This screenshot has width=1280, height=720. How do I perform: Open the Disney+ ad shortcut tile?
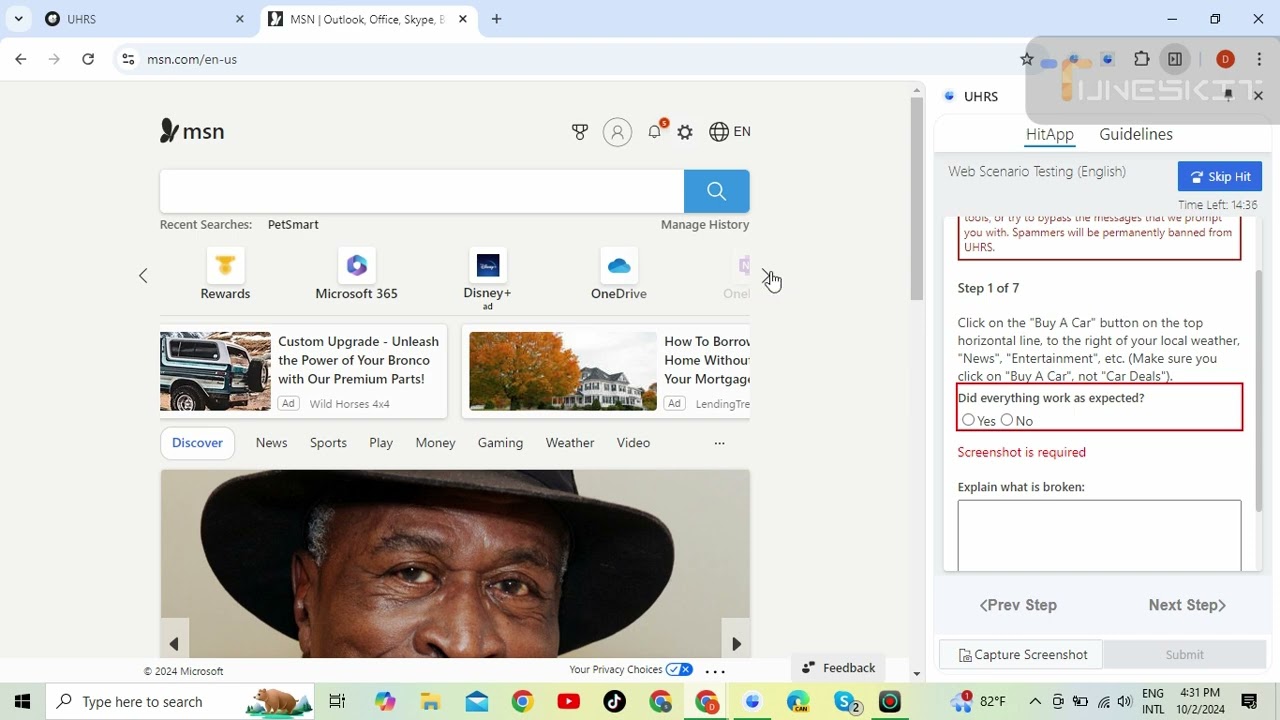pos(487,279)
